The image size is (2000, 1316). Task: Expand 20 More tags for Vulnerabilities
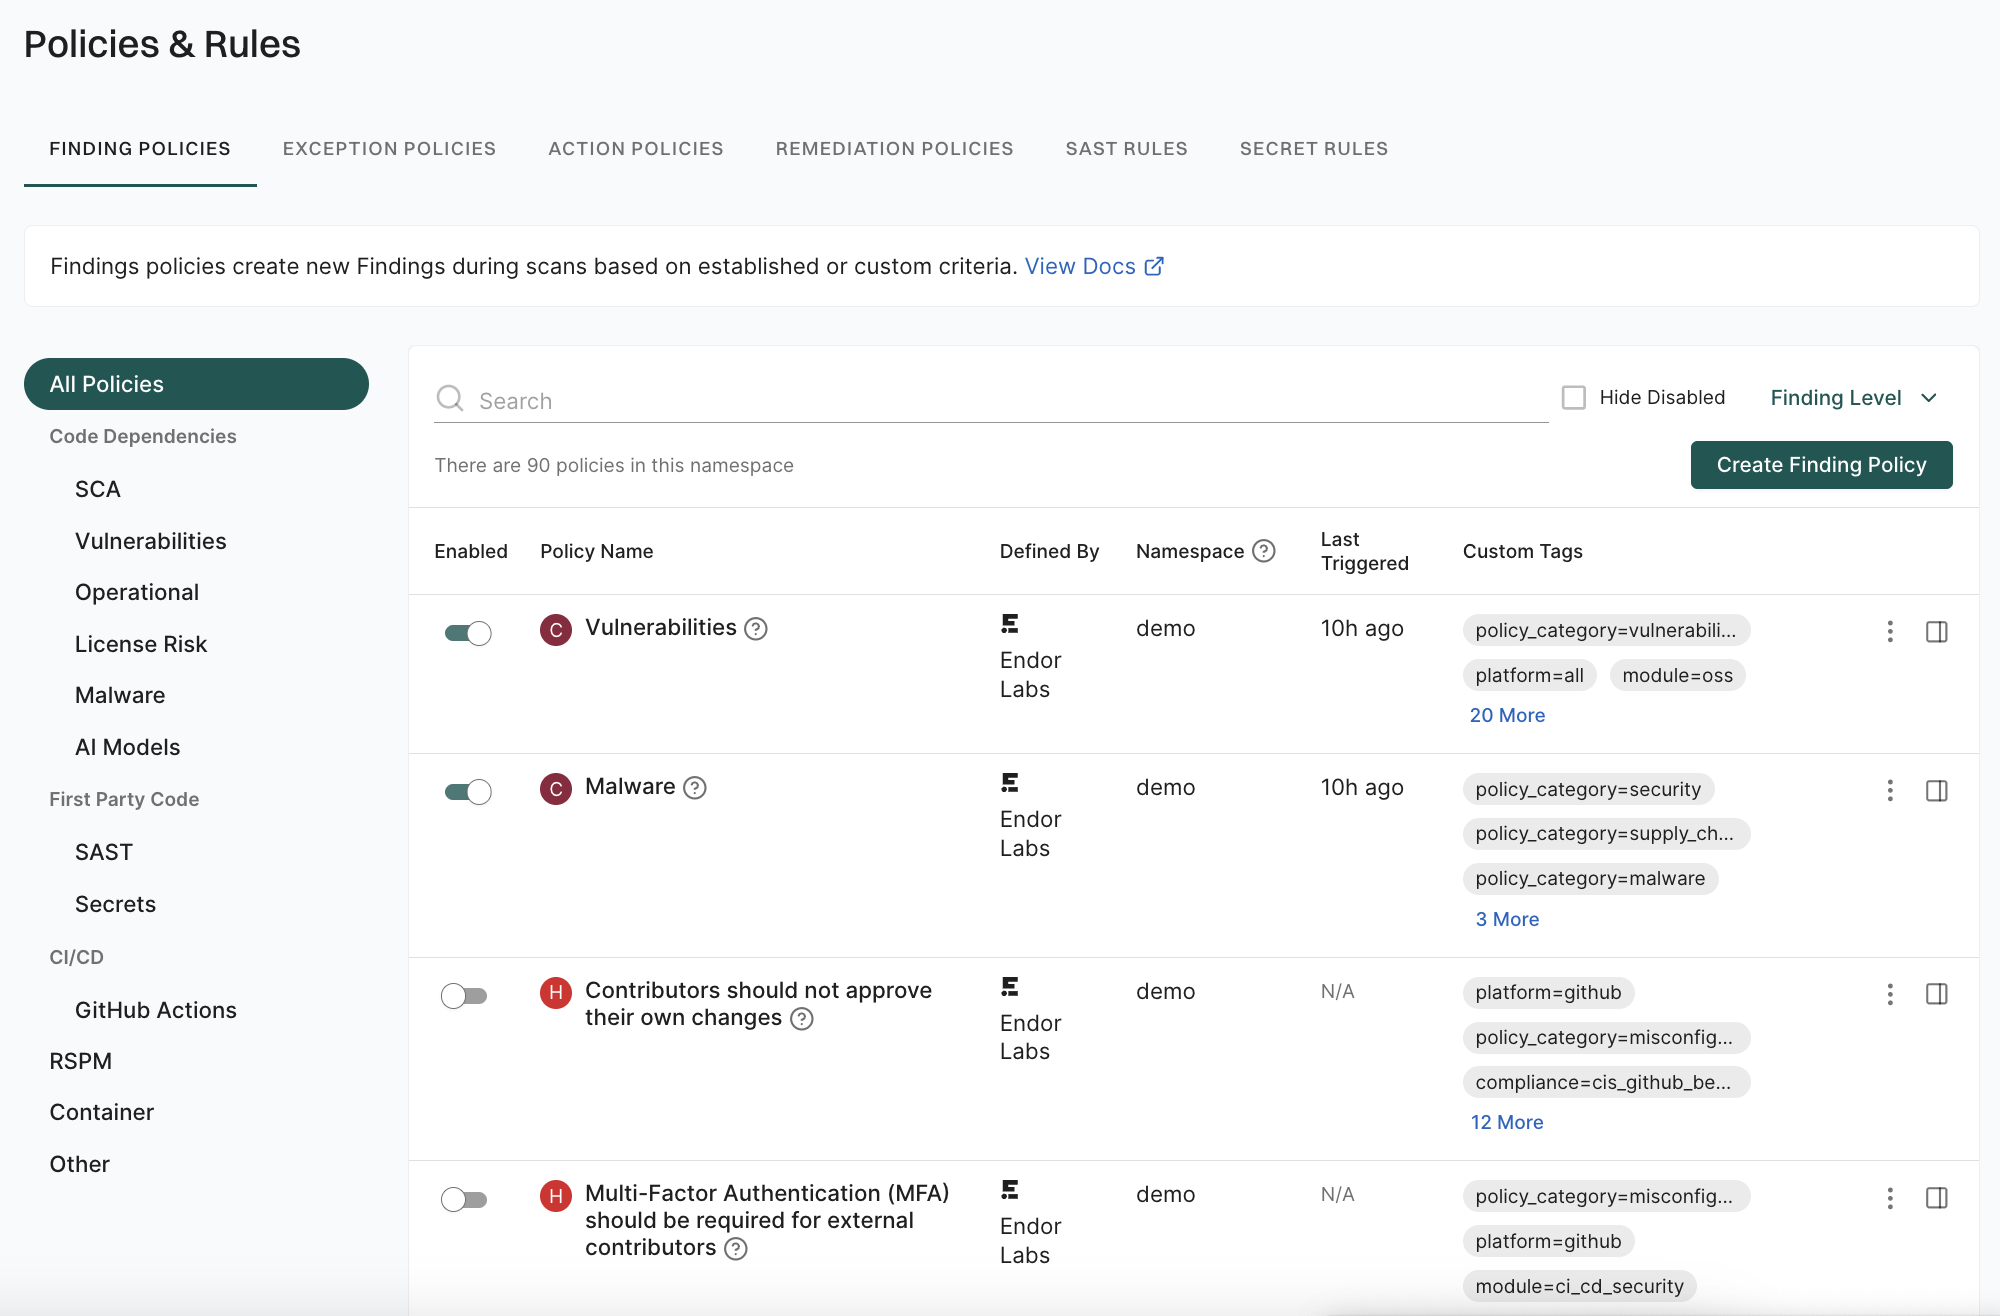1507,715
